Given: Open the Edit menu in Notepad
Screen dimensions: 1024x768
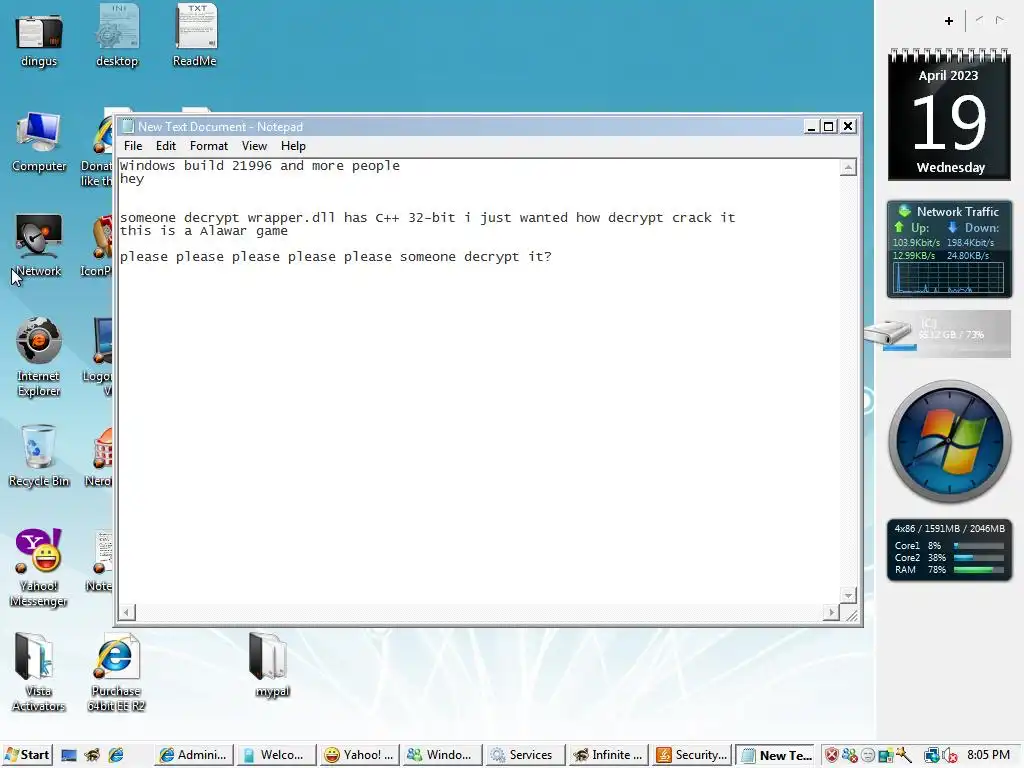Looking at the screenshot, I should (166, 146).
